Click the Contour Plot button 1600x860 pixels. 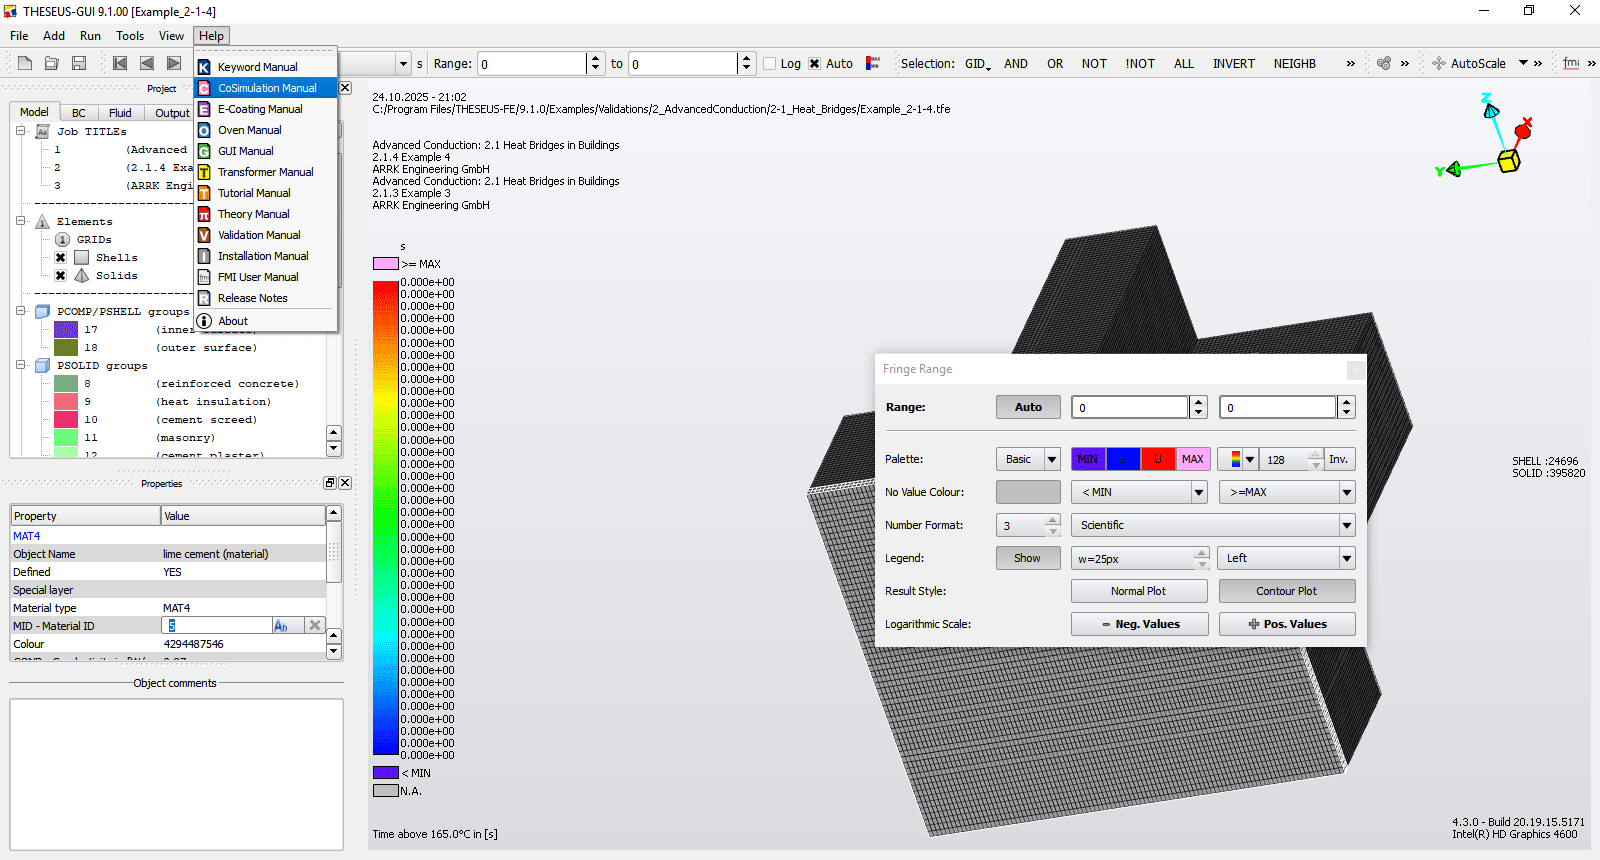point(1286,591)
